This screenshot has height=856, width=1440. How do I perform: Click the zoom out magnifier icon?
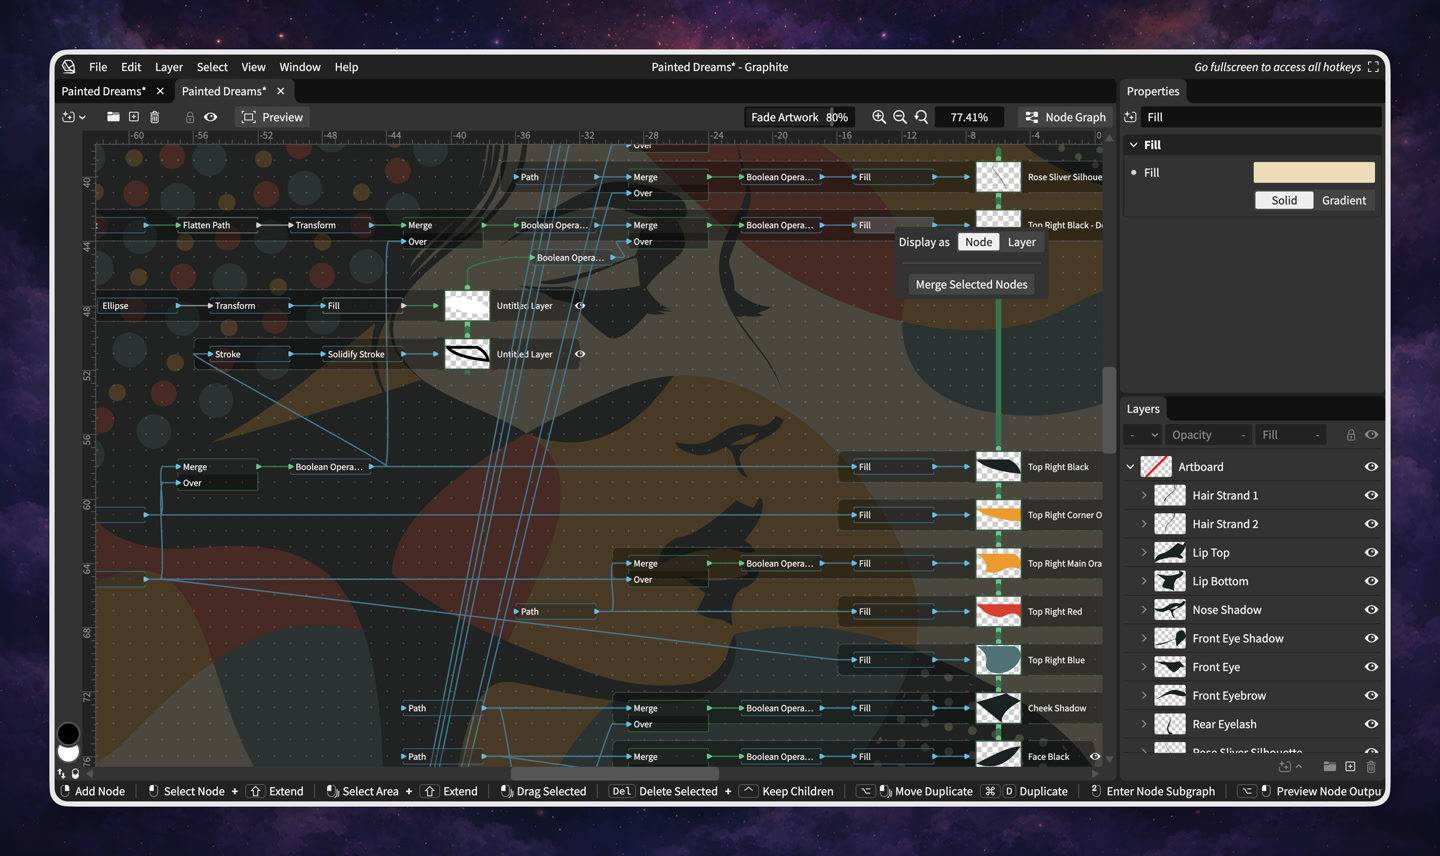[x=900, y=117]
